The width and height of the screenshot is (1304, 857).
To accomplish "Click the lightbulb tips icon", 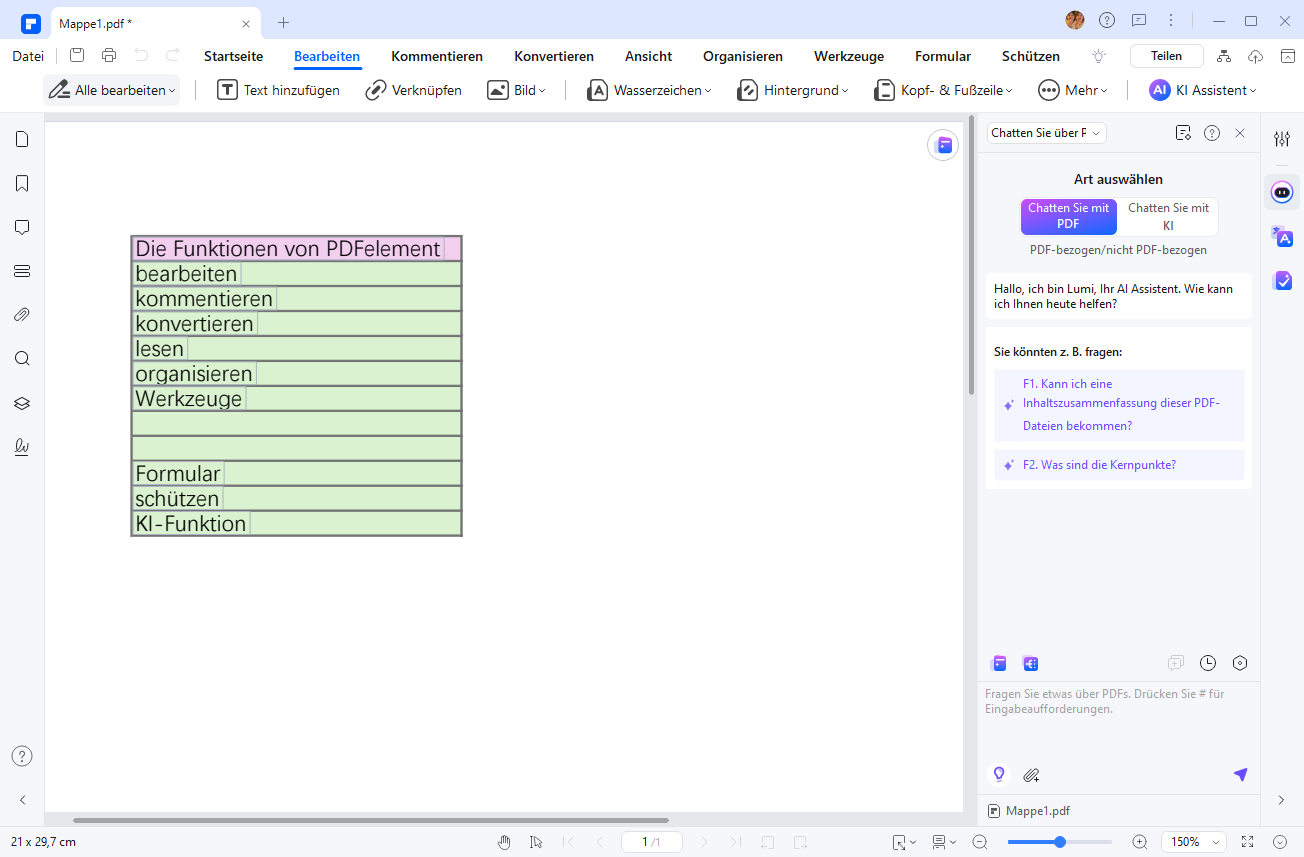I will tap(1099, 56).
